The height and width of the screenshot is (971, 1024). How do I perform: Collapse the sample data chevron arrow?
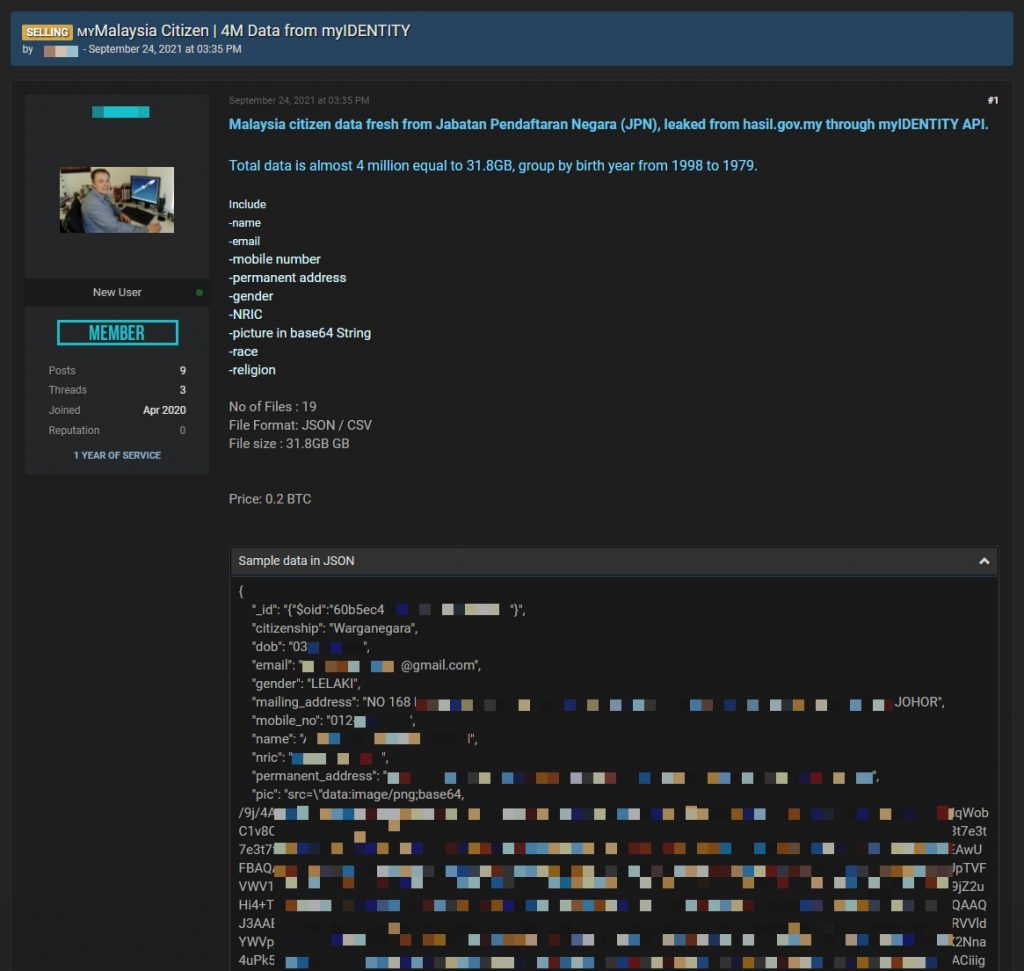pos(983,562)
